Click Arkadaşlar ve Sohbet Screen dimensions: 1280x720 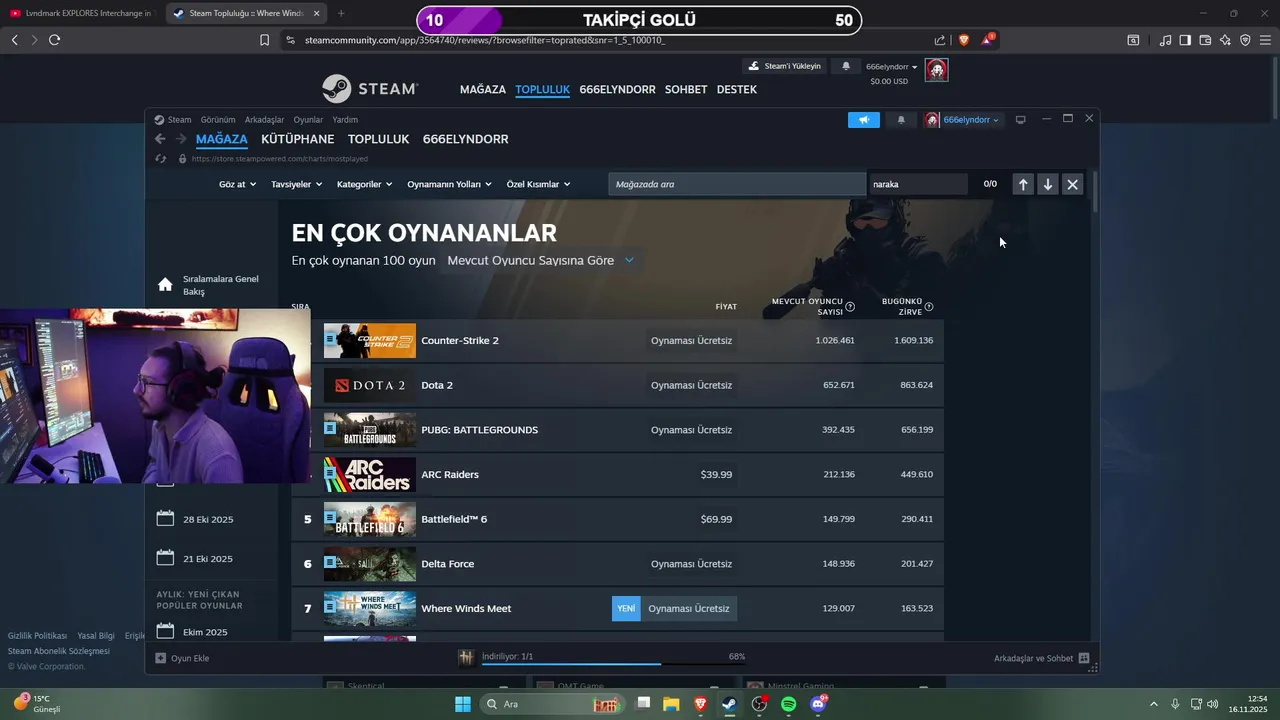tap(1033, 658)
